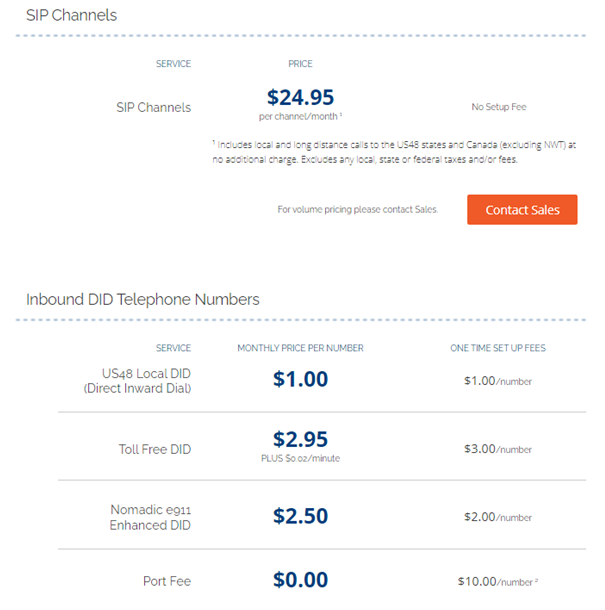Click the $24.95 SIP channel price
Screen dimensions: 605x610
[x=300, y=97]
